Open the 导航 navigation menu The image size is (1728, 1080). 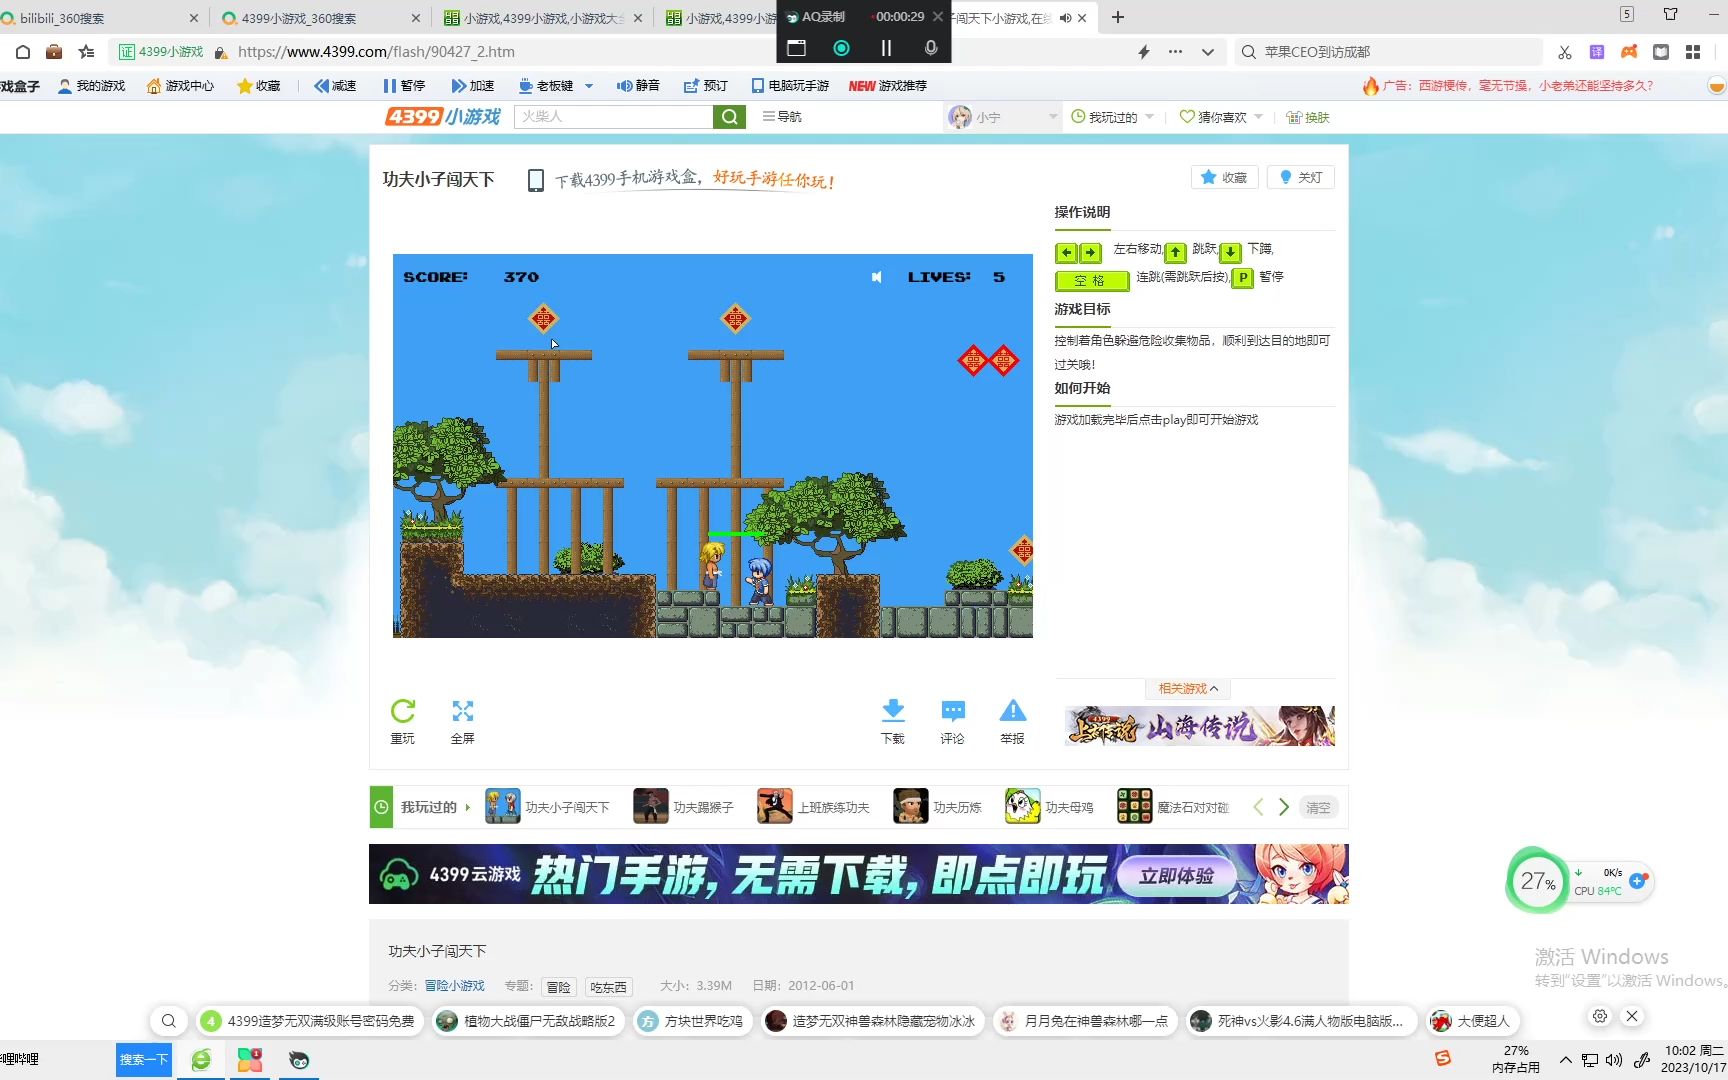(x=782, y=117)
